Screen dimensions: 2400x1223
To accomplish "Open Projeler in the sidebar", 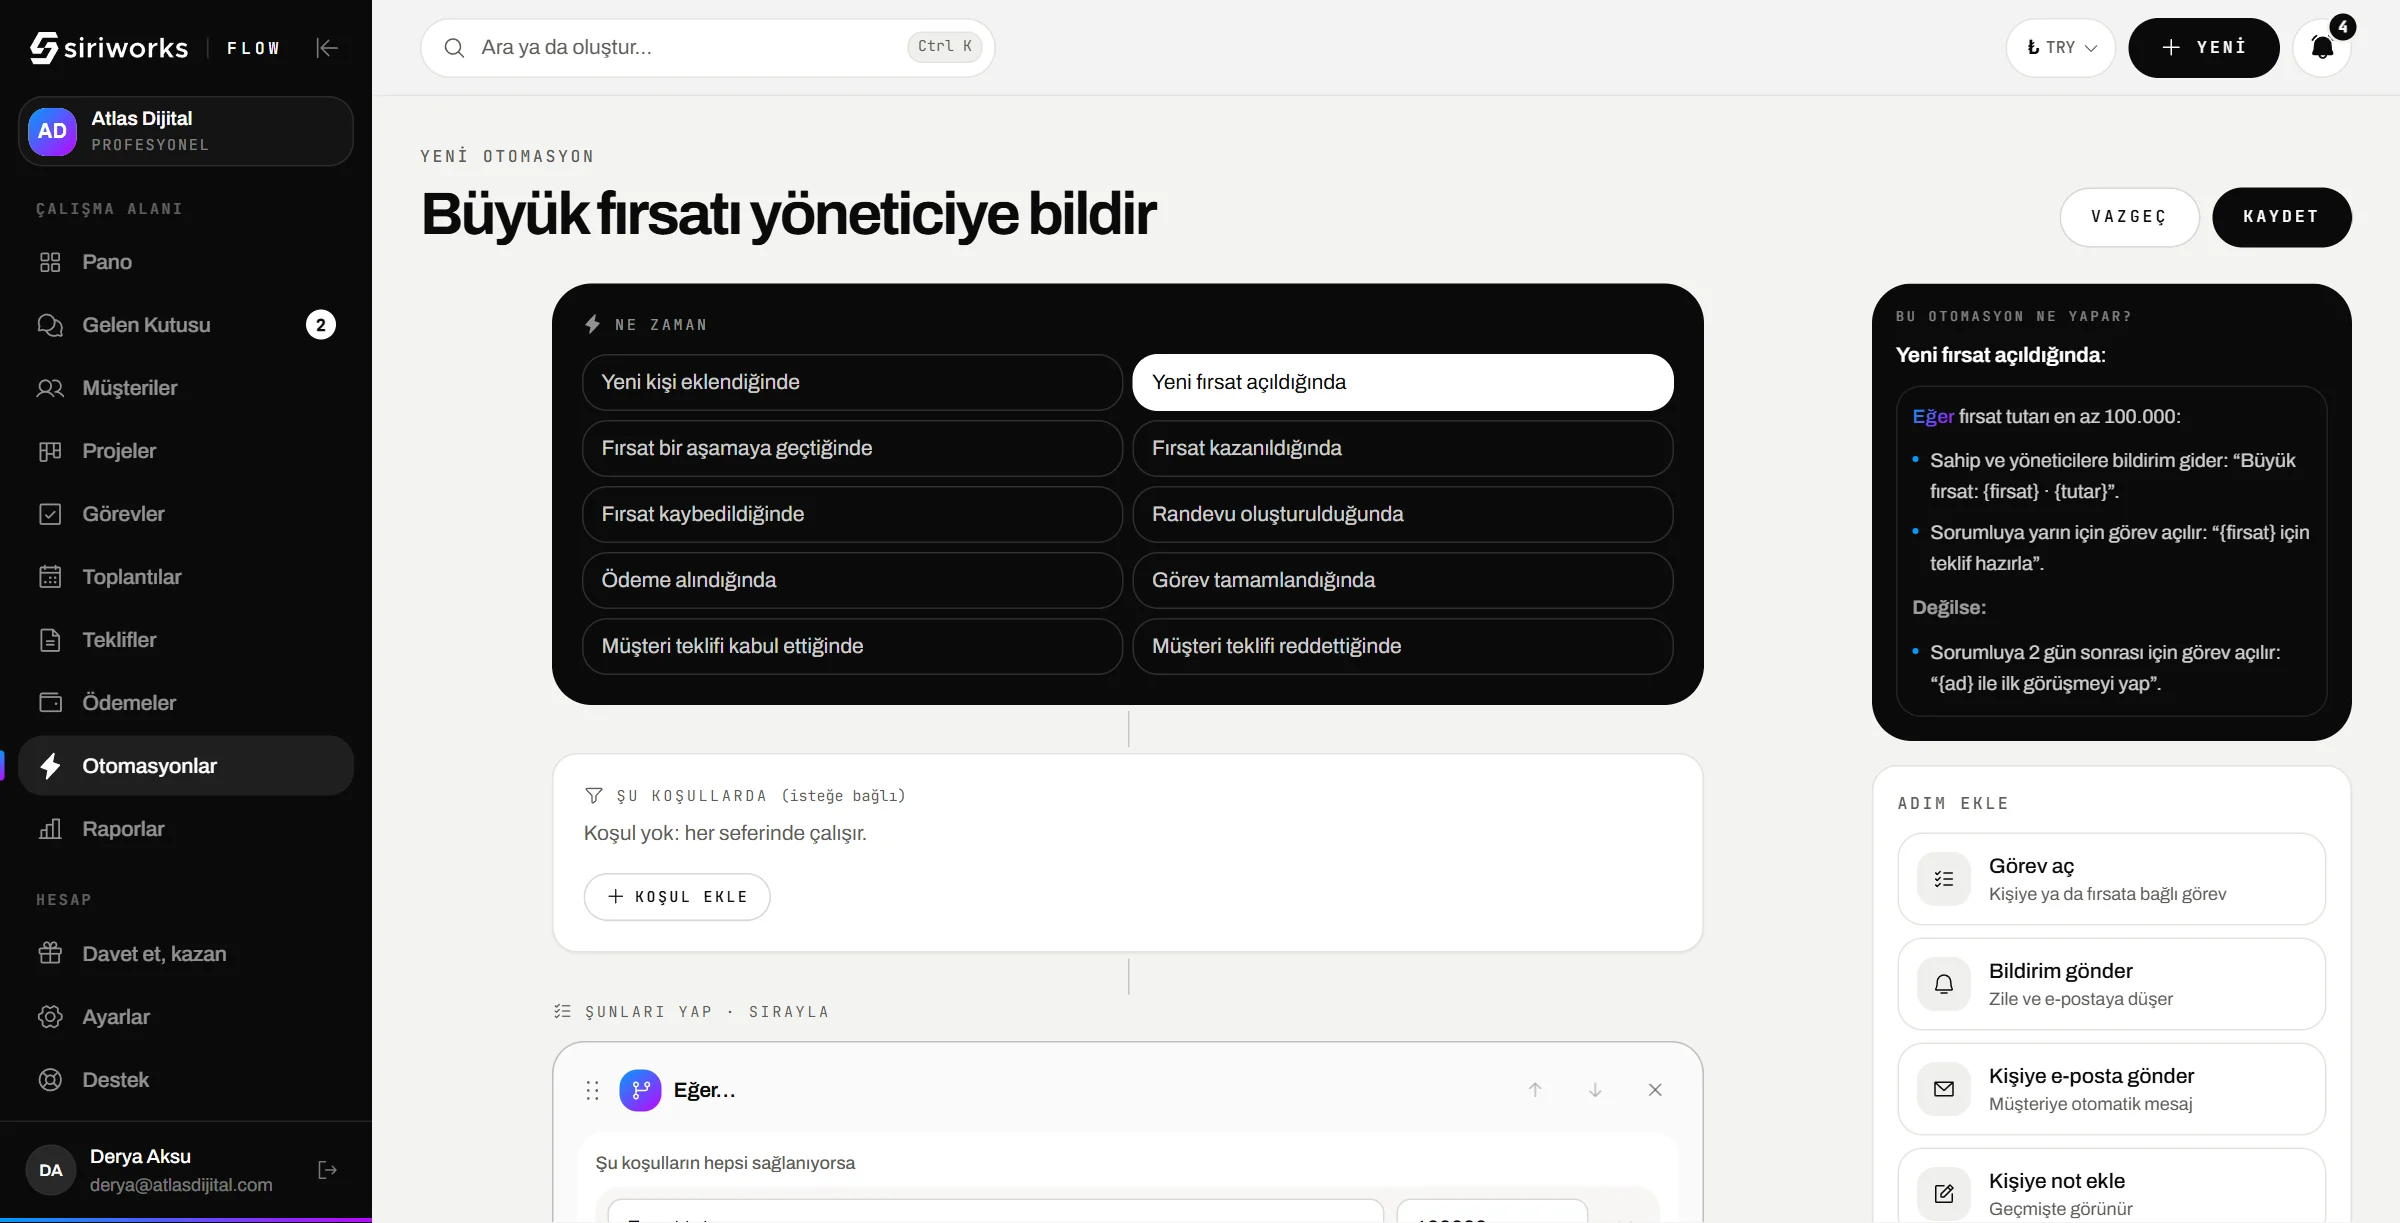I will click(x=186, y=451).
